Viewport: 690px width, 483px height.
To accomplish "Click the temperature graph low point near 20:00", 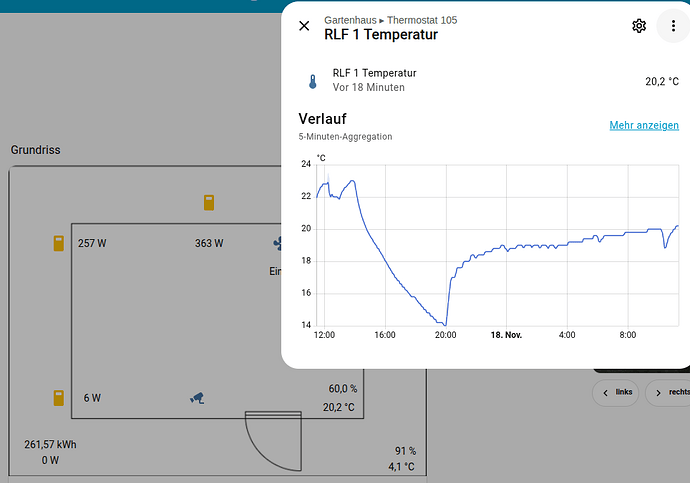I will tap(444, 324).
